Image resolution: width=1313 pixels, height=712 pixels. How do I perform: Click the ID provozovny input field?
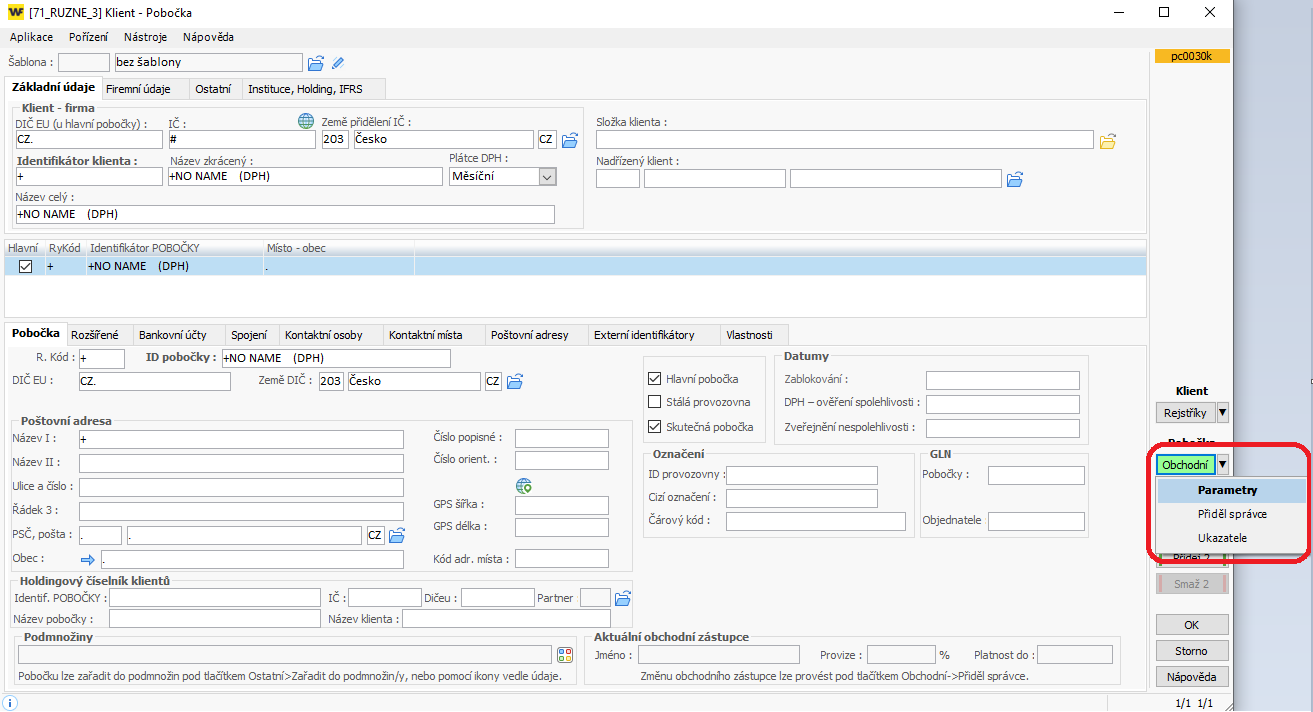point(802,475)
